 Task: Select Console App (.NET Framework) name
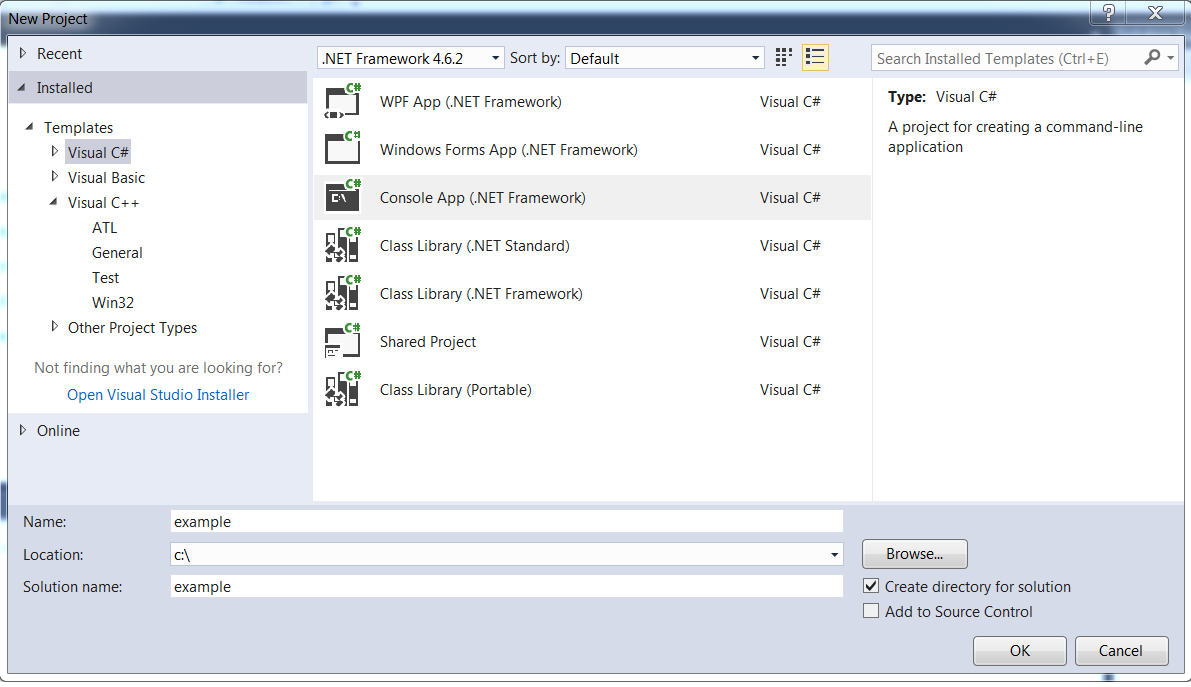(483, 198)
